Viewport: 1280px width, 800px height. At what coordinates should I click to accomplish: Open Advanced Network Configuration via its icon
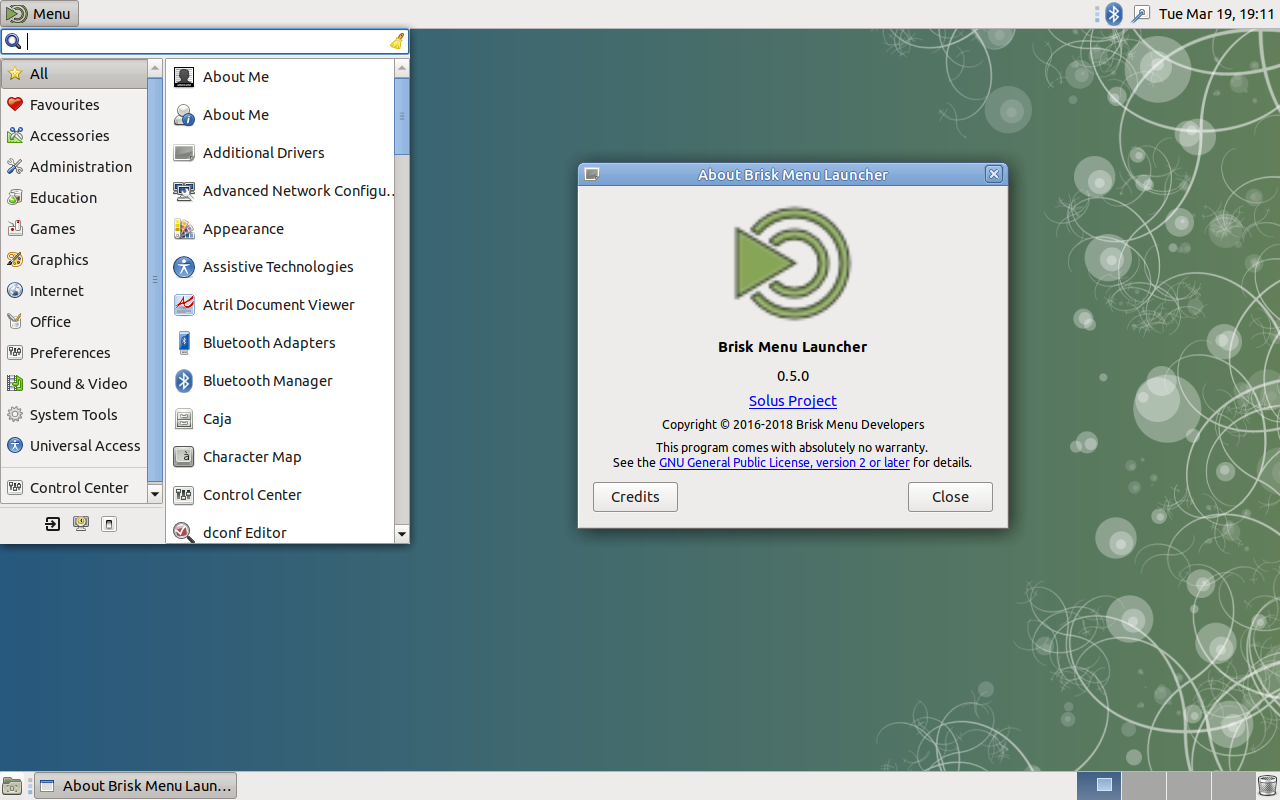184,191
